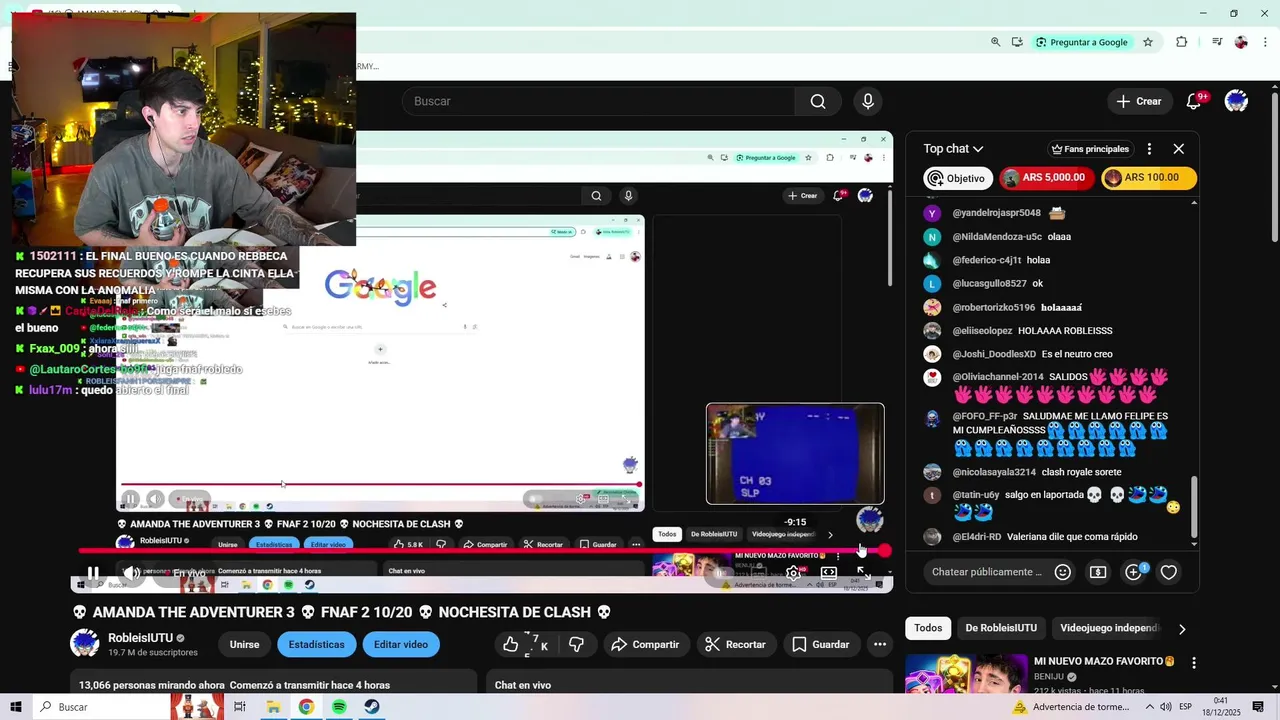Dislike the video with thumbs down

tap(576, 645)
